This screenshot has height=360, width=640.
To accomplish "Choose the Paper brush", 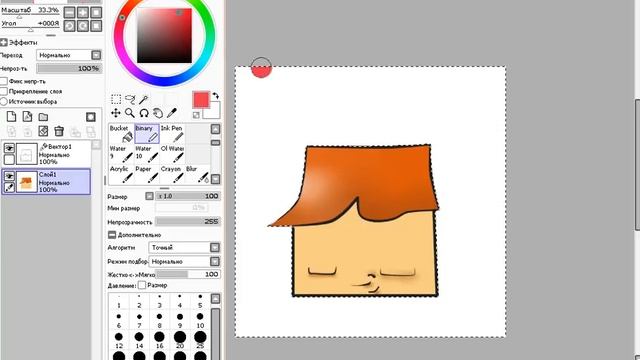I will pyautogui.click(x=147, y=174).
